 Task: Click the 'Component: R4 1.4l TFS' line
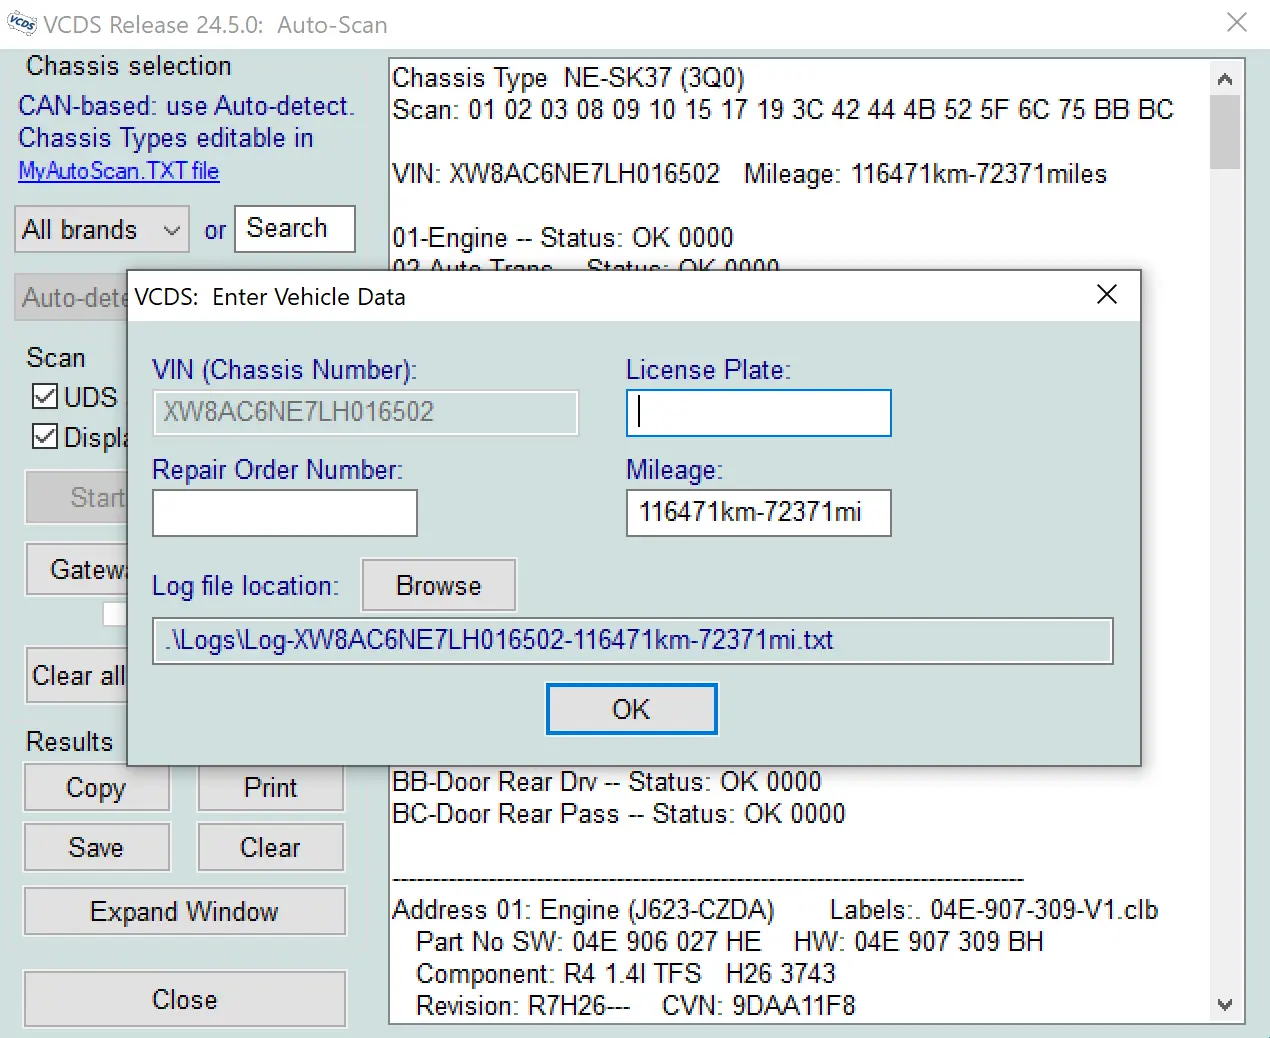626,974
